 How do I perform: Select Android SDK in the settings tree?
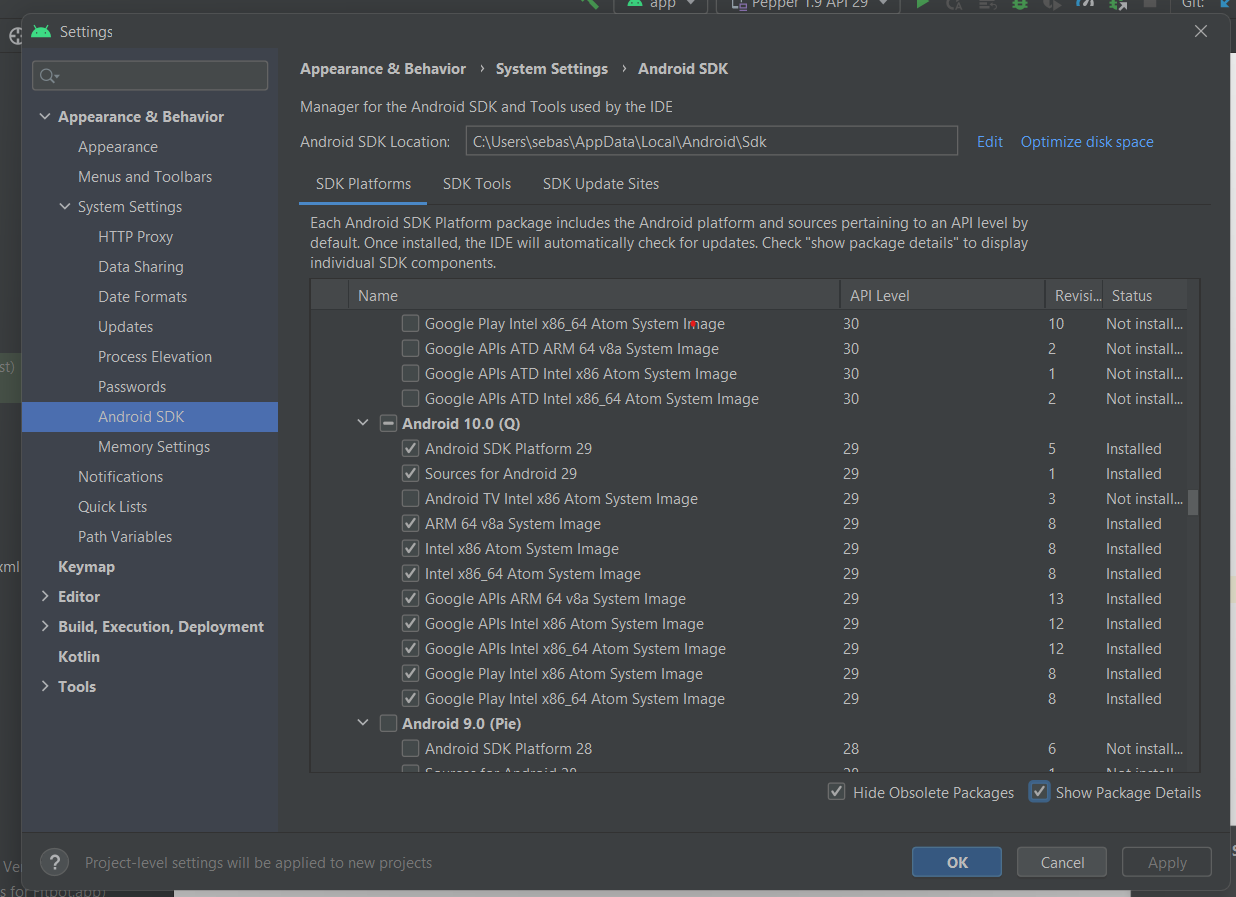click(x=150, y=417)
